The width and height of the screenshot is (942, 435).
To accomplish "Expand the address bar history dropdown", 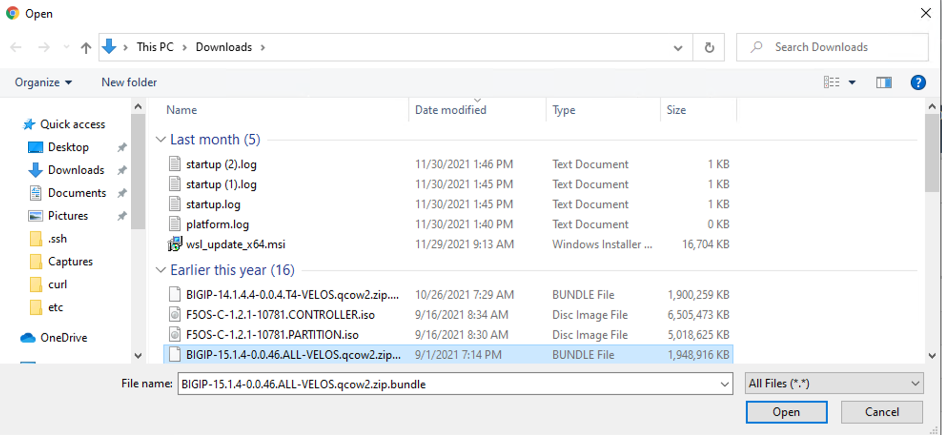I will tap(678, 47).
